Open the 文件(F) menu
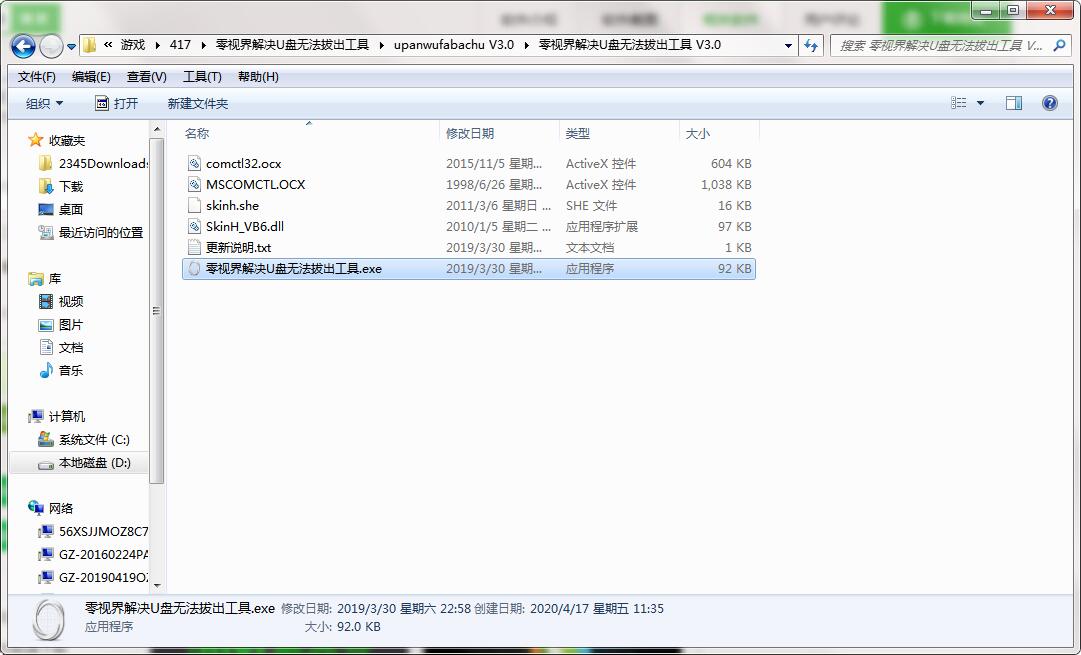Image resolution: width=1081 pixels, height=655 pixels. tap(37, 77)
